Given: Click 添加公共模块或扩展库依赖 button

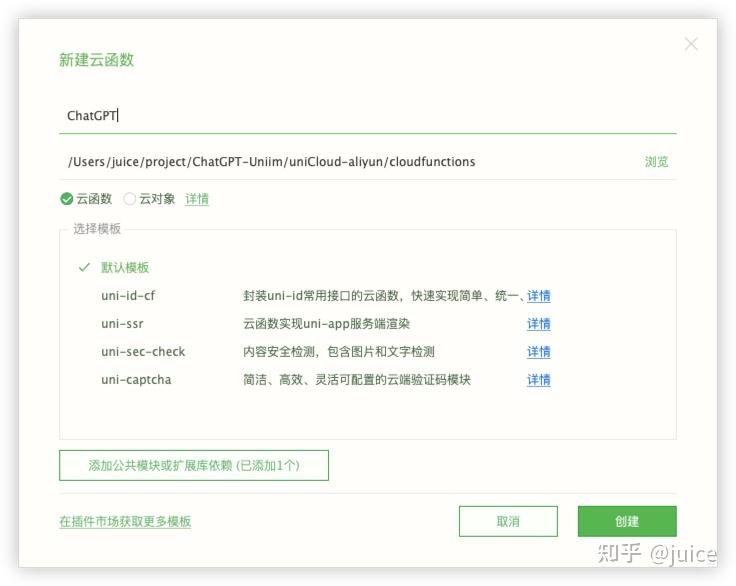Looking at the screenshot, I should [194, 465].
